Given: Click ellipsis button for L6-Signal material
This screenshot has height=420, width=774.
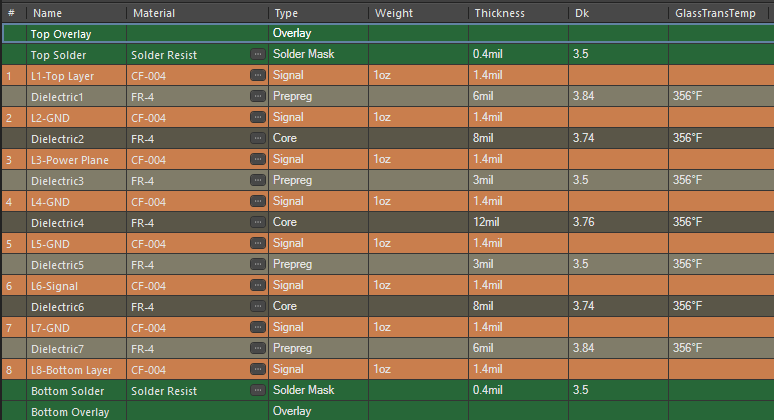Looking at the screenshot, I should point(258,286).
